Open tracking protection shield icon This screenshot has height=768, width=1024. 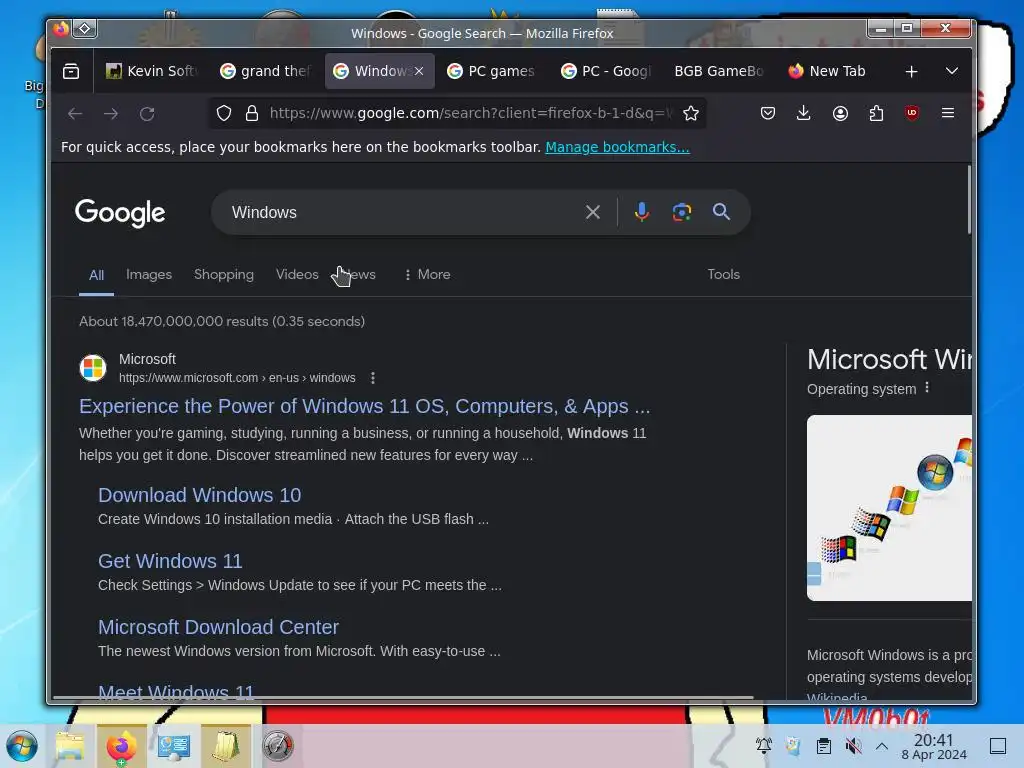pyautogui.click(x=224, y=114)
